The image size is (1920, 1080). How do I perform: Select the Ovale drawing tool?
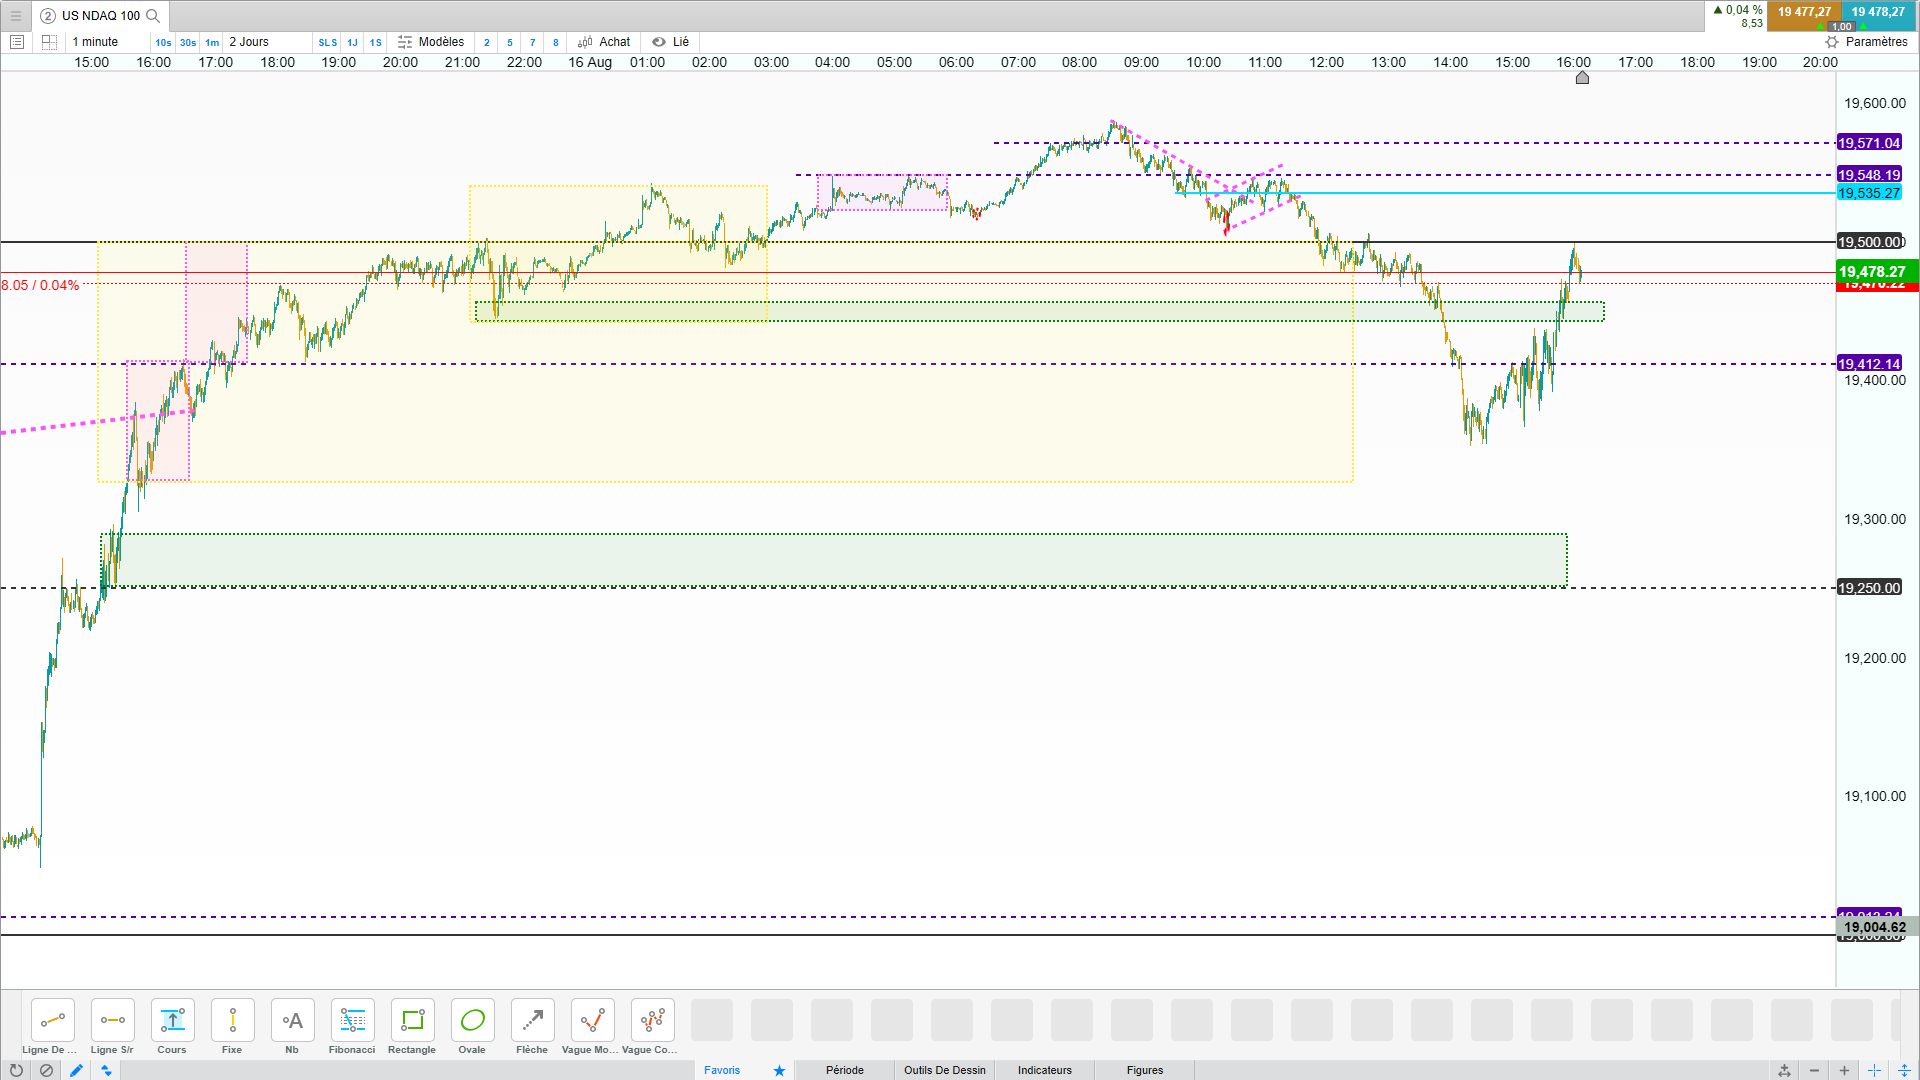pos(472,1021)
